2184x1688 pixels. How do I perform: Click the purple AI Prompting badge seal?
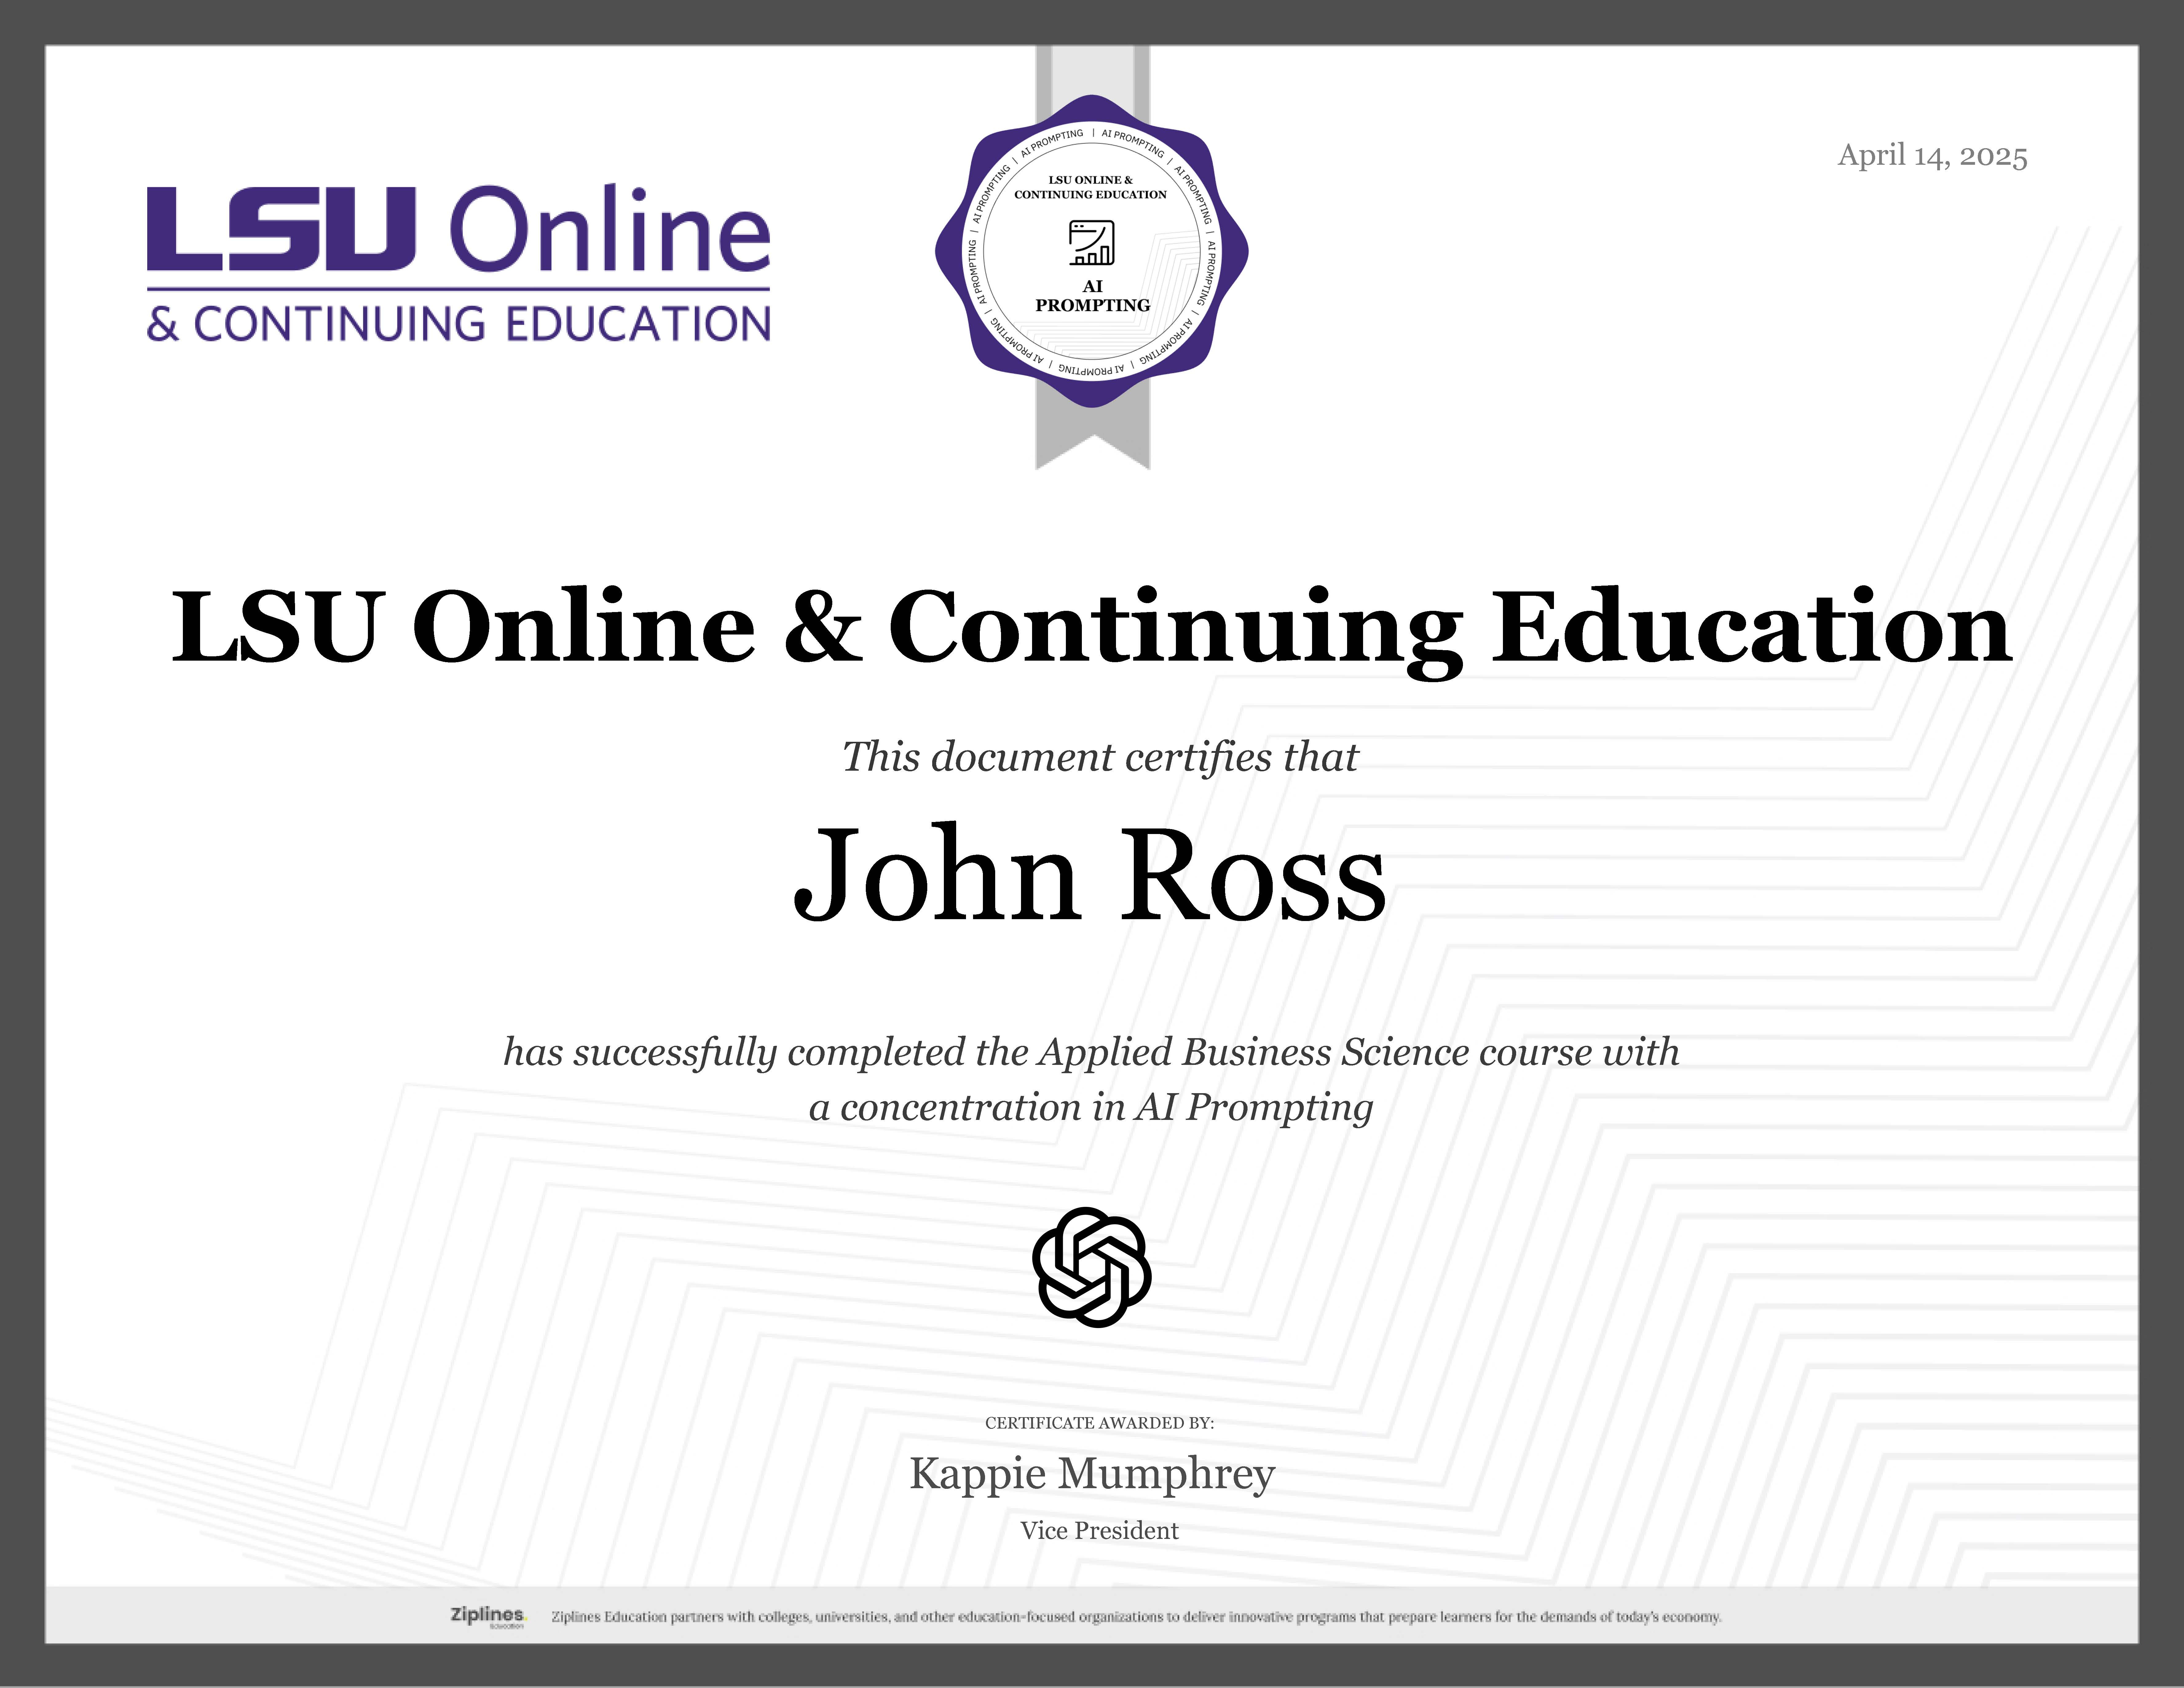point(1092,251)
